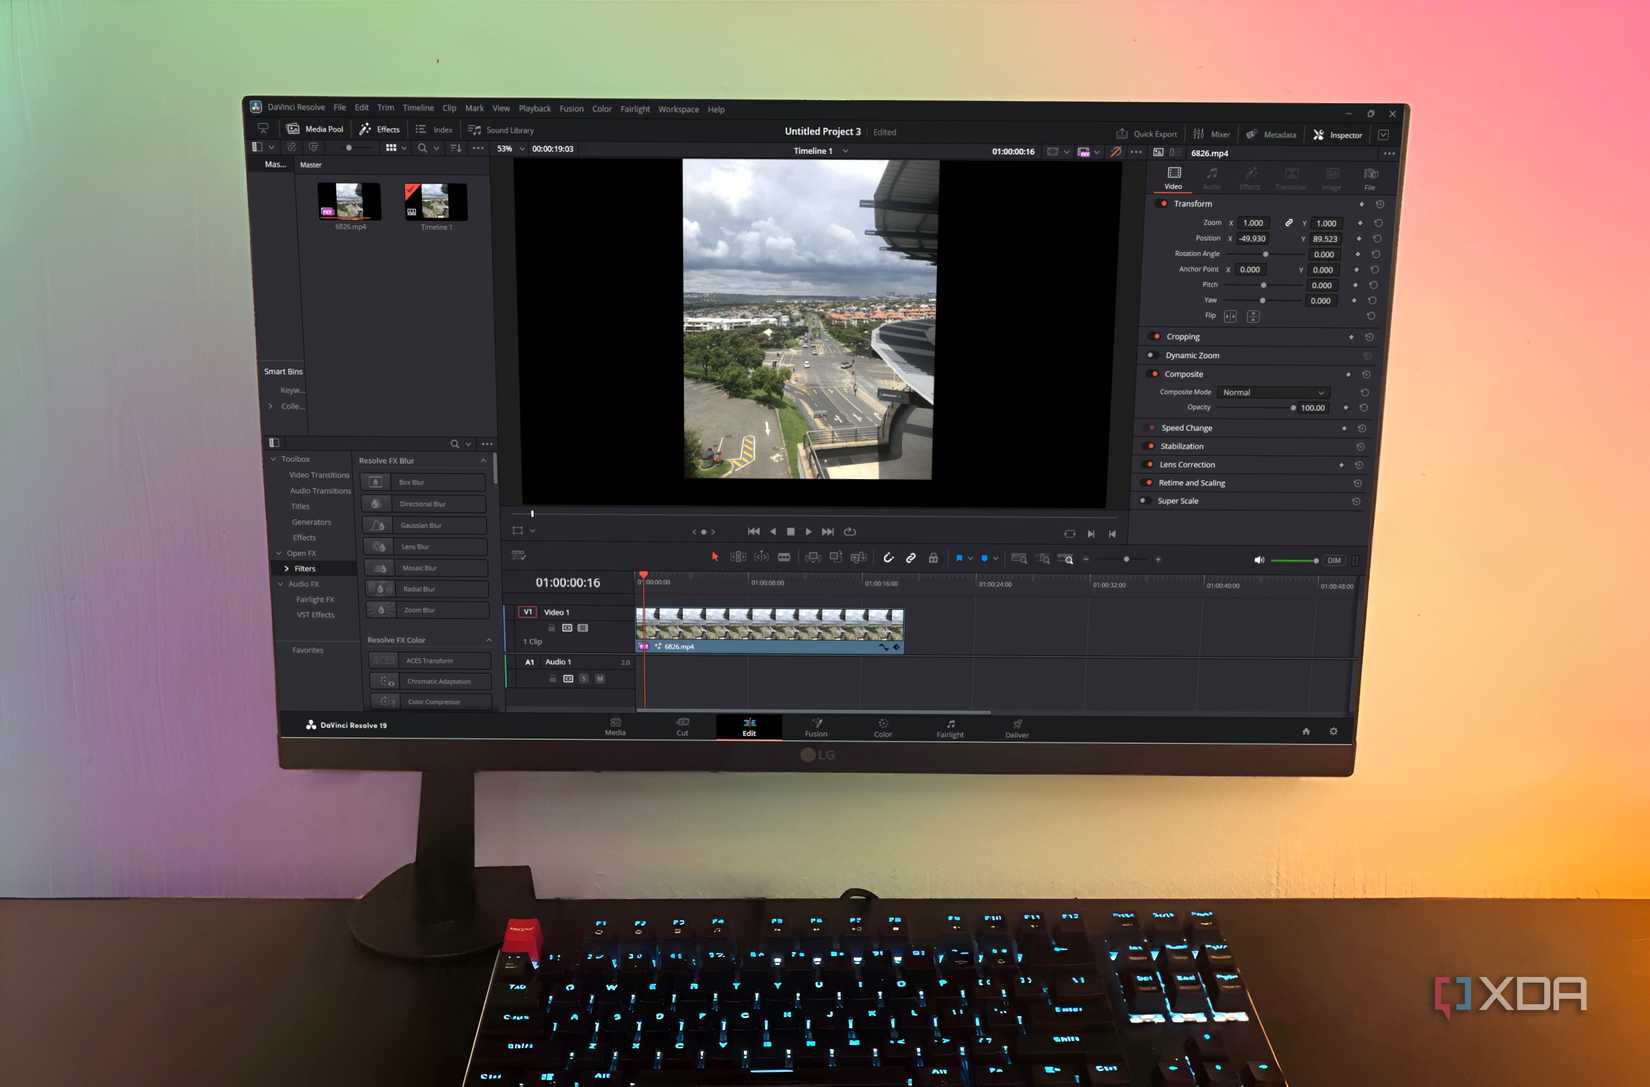Enable the Dynamic Zoom toggle

click(1151, 355)
